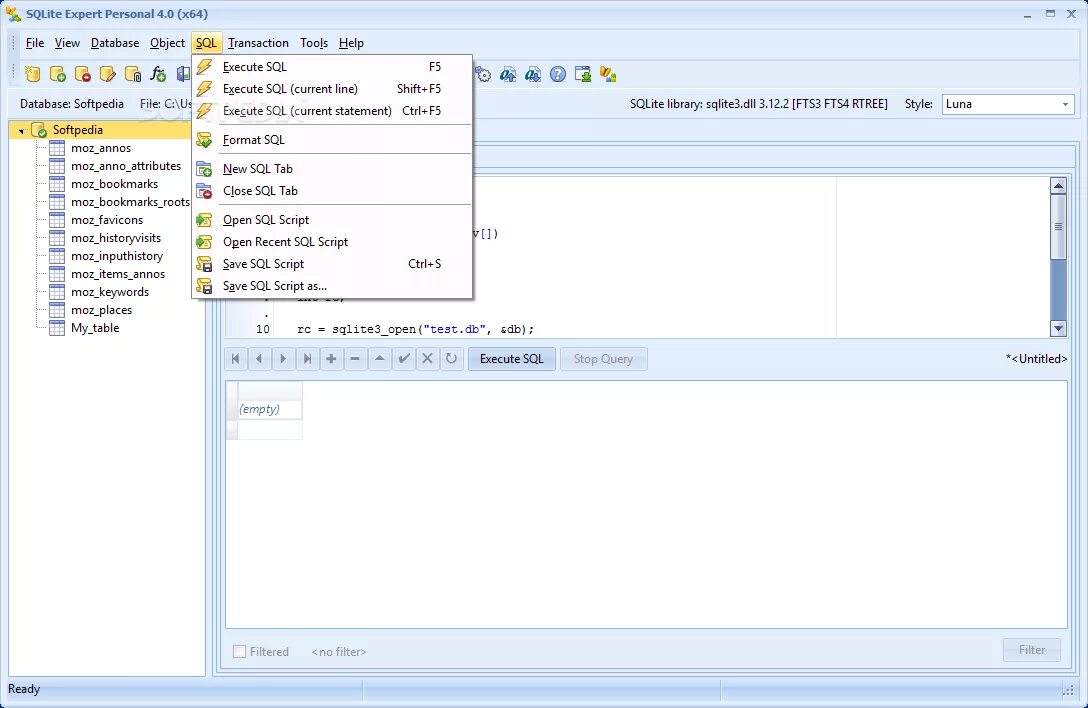Select the moz_places table
Viewport: 1088px width, 708px height.
tap(101, 310)
